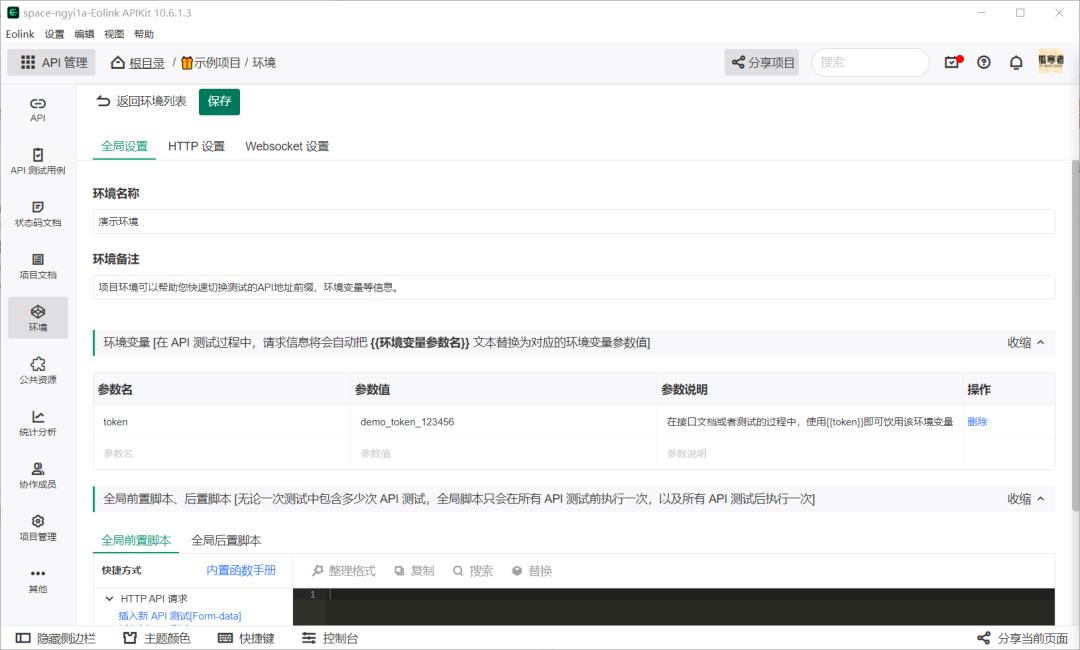The width and height of the screenshot is (1080, 650).
Task: Click the 环境名称 input field
Action: pyautogui.click(x=574, y=222)
